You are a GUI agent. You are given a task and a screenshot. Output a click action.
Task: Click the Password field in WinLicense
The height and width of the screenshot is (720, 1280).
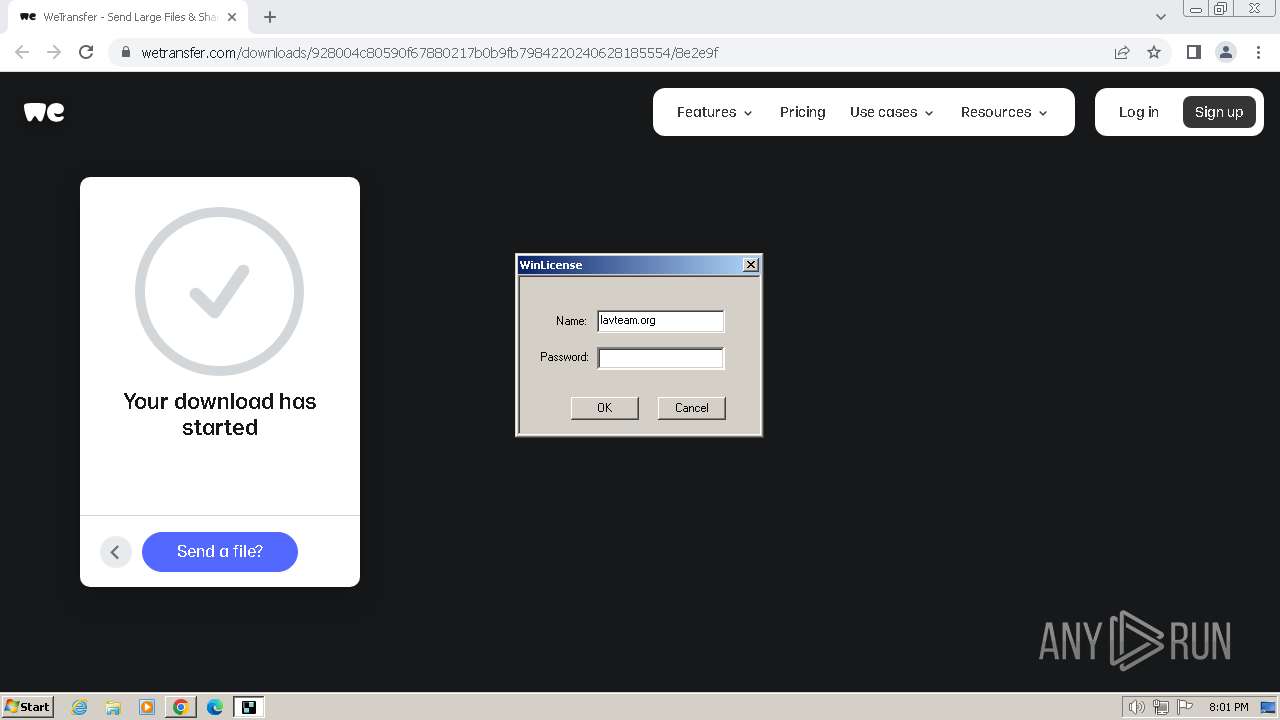click(x=660, y=358)
